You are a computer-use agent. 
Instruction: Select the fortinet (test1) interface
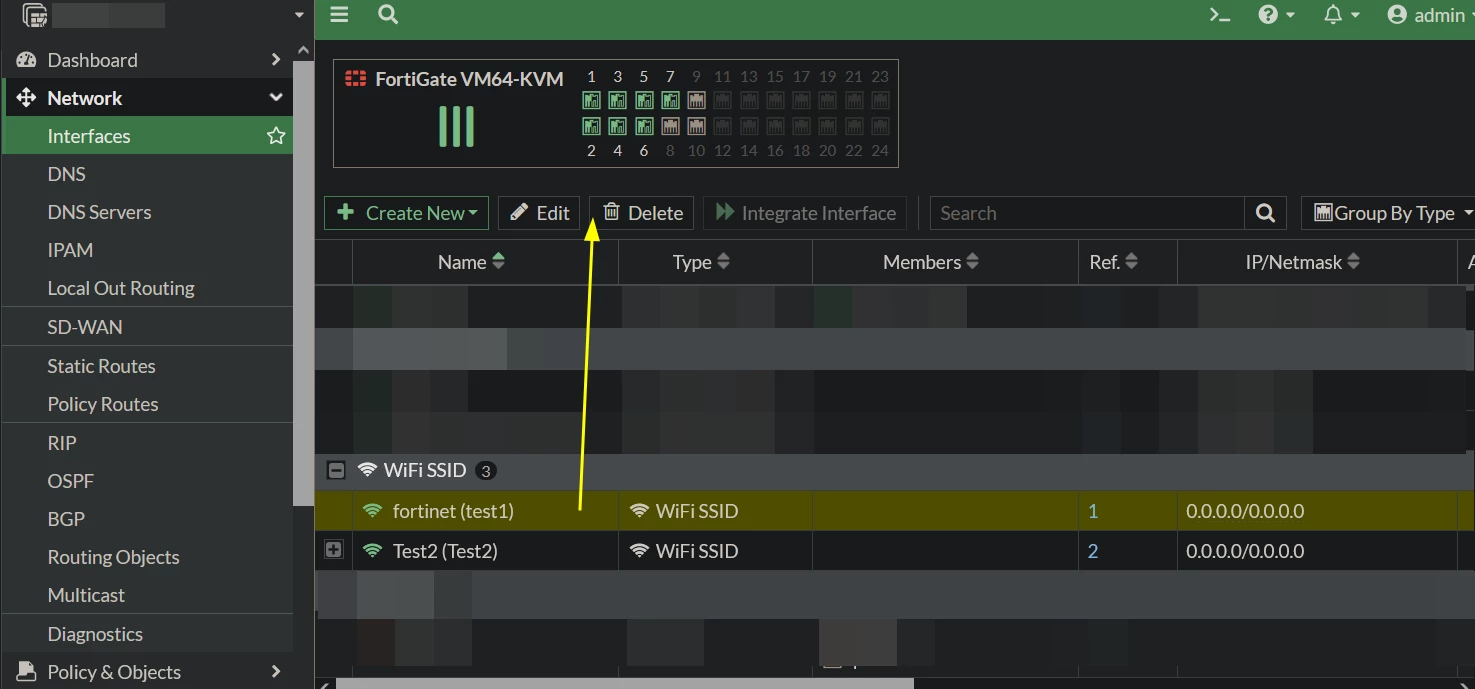click(x=453, y=511)
